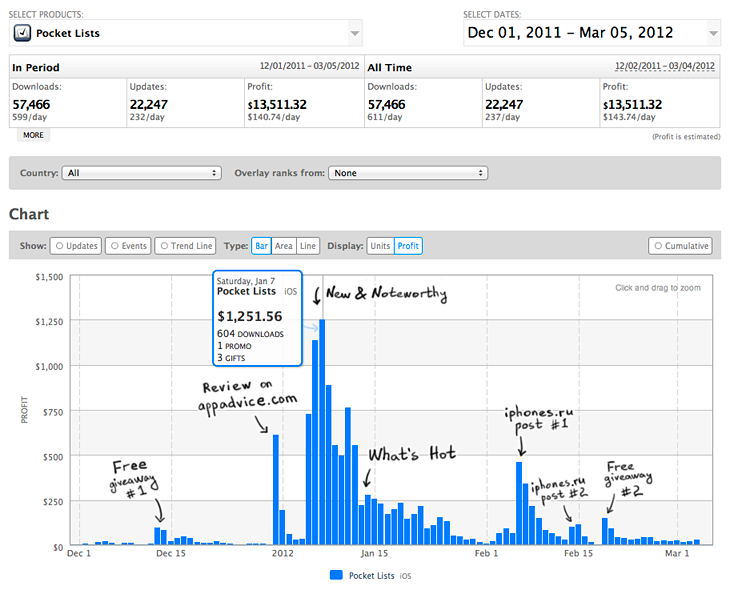Click All Time updates 237/day text

coord(502,117)
